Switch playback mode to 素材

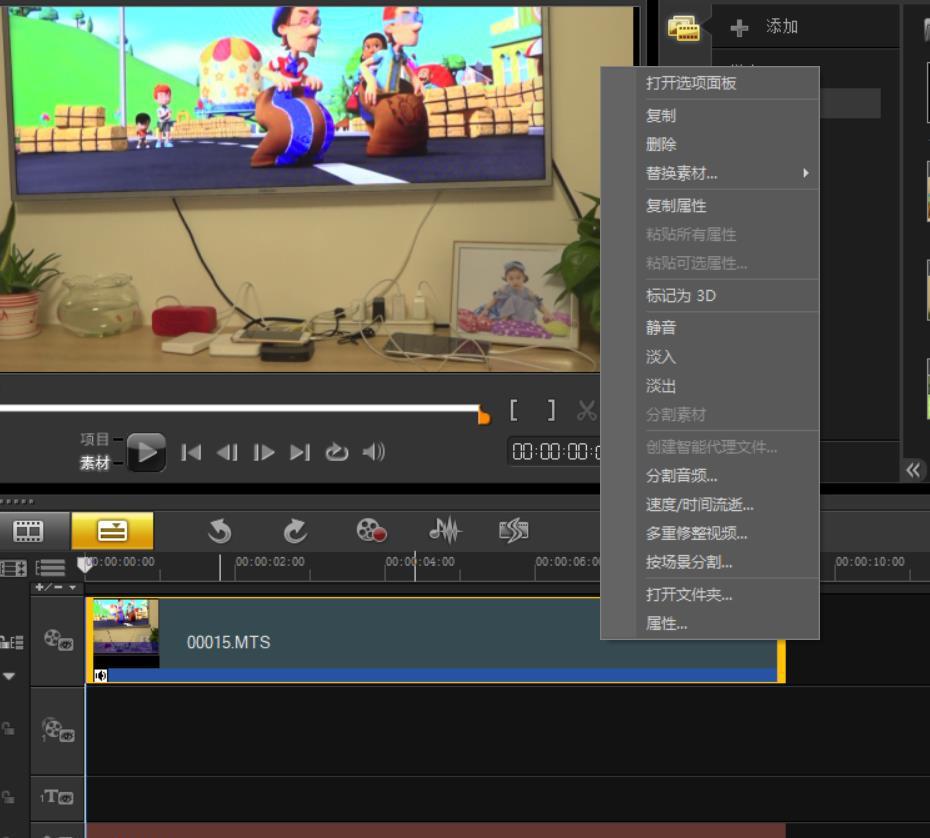[x=95, y=463]
